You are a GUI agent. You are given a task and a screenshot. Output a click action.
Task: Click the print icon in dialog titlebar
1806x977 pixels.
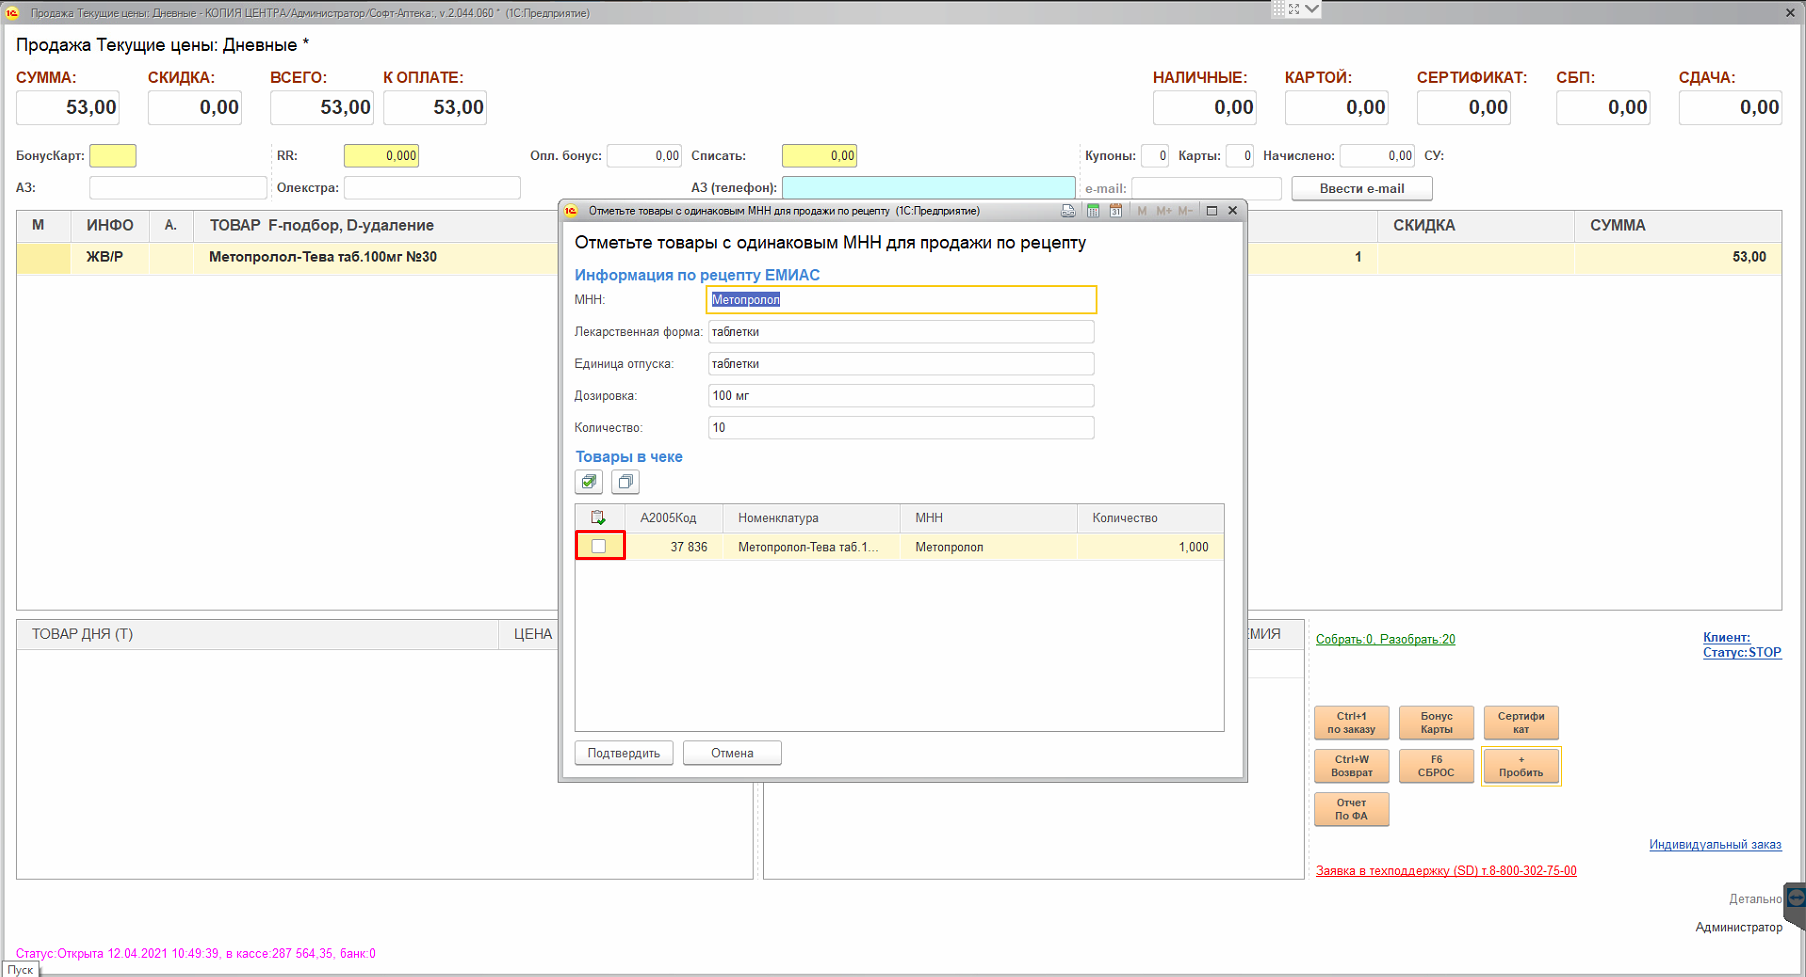pyautogui.click(x=1068, y=211)
